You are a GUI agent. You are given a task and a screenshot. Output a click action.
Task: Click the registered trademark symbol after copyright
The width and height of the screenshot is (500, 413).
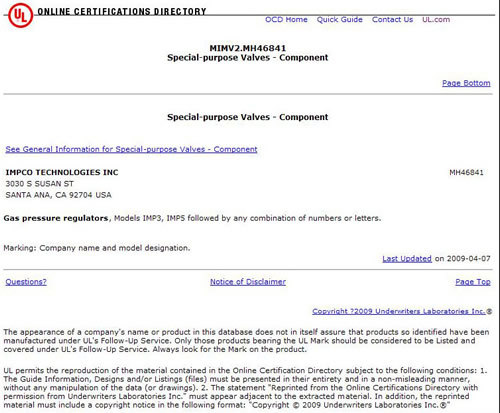[x=489, y=312]
